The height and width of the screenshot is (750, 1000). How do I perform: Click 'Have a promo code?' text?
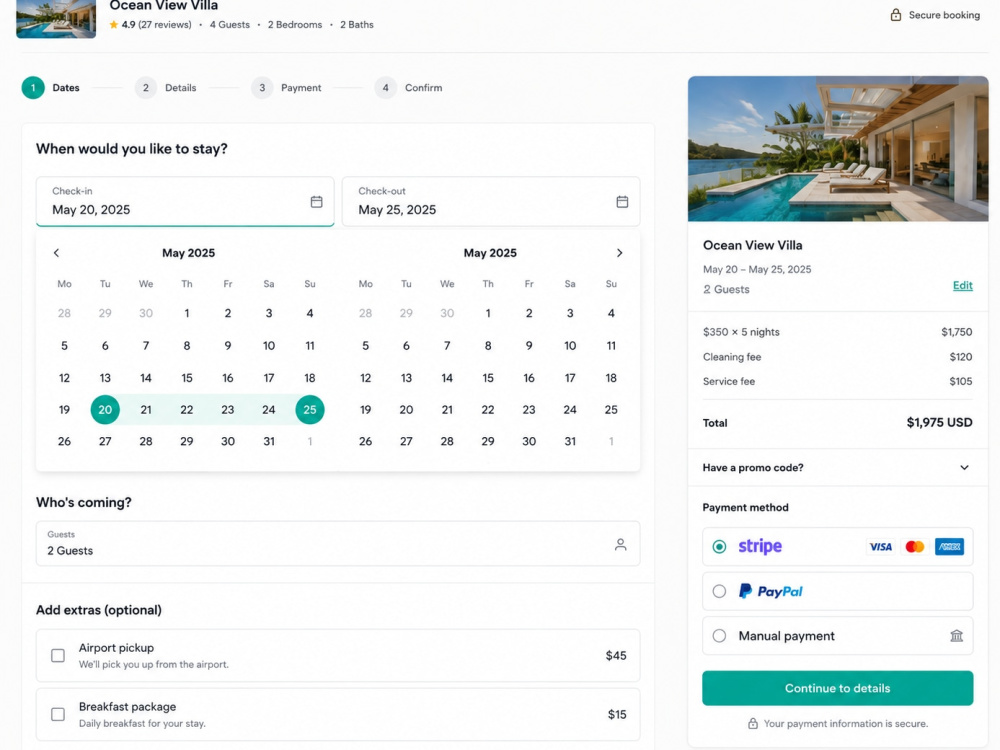tap(753, 467)
